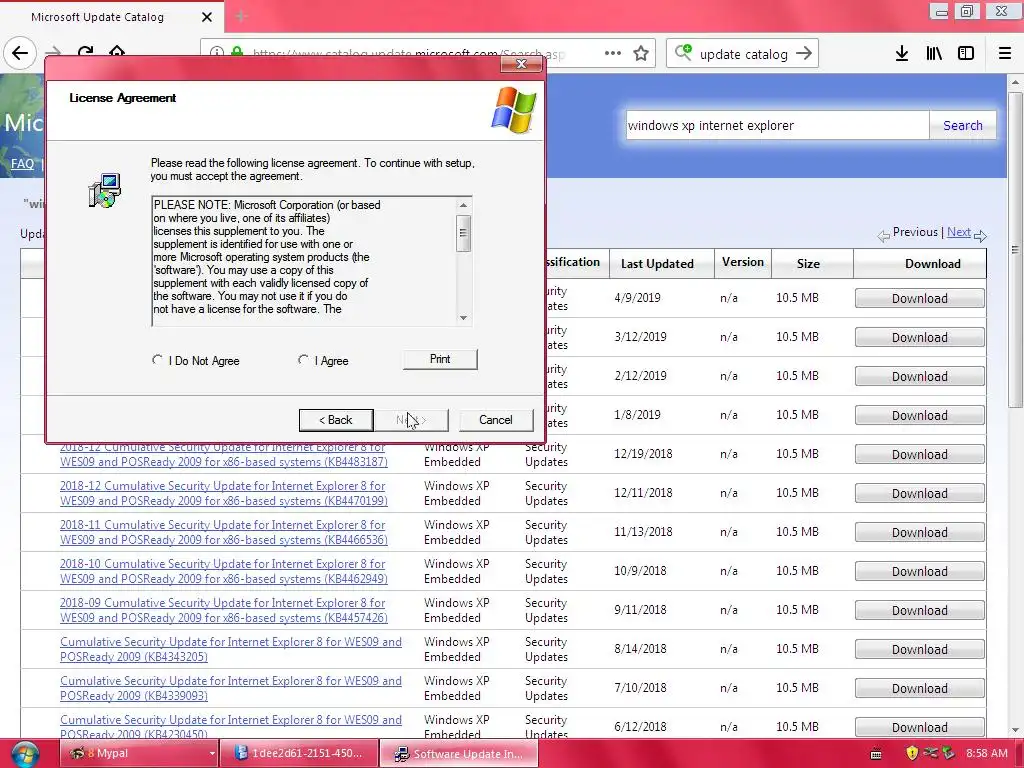Download the 4/9/2019 update

tap(920, 298)
